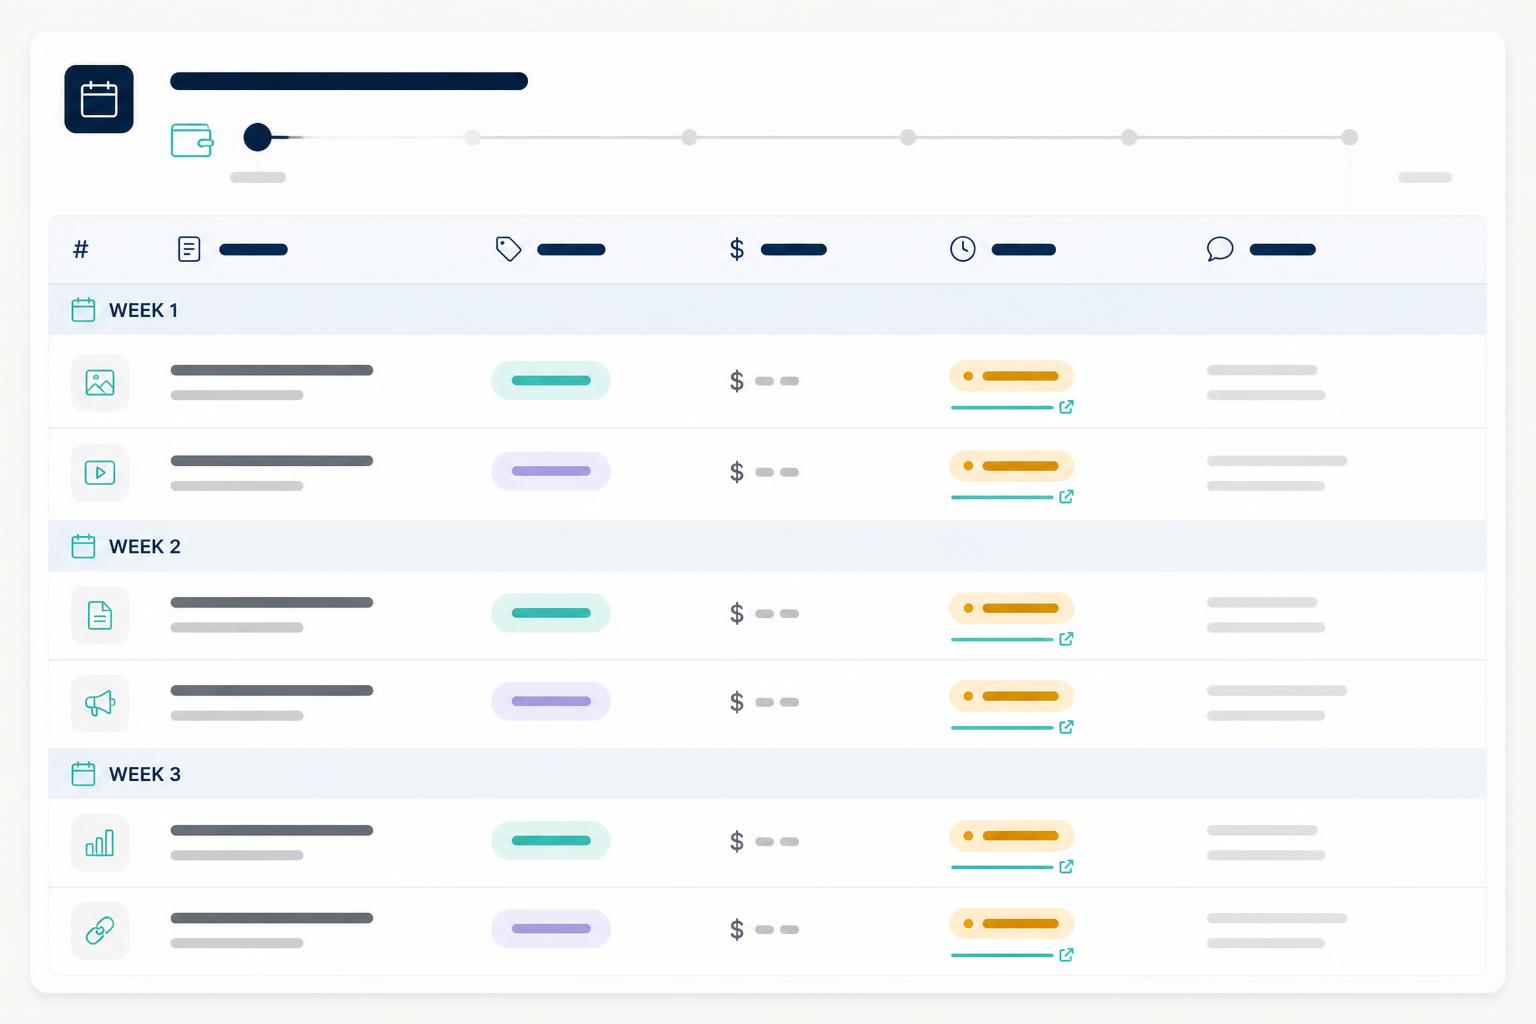Sort by the dollar sign column header
Viewport: 1536px width, 1024px height.
777,249
